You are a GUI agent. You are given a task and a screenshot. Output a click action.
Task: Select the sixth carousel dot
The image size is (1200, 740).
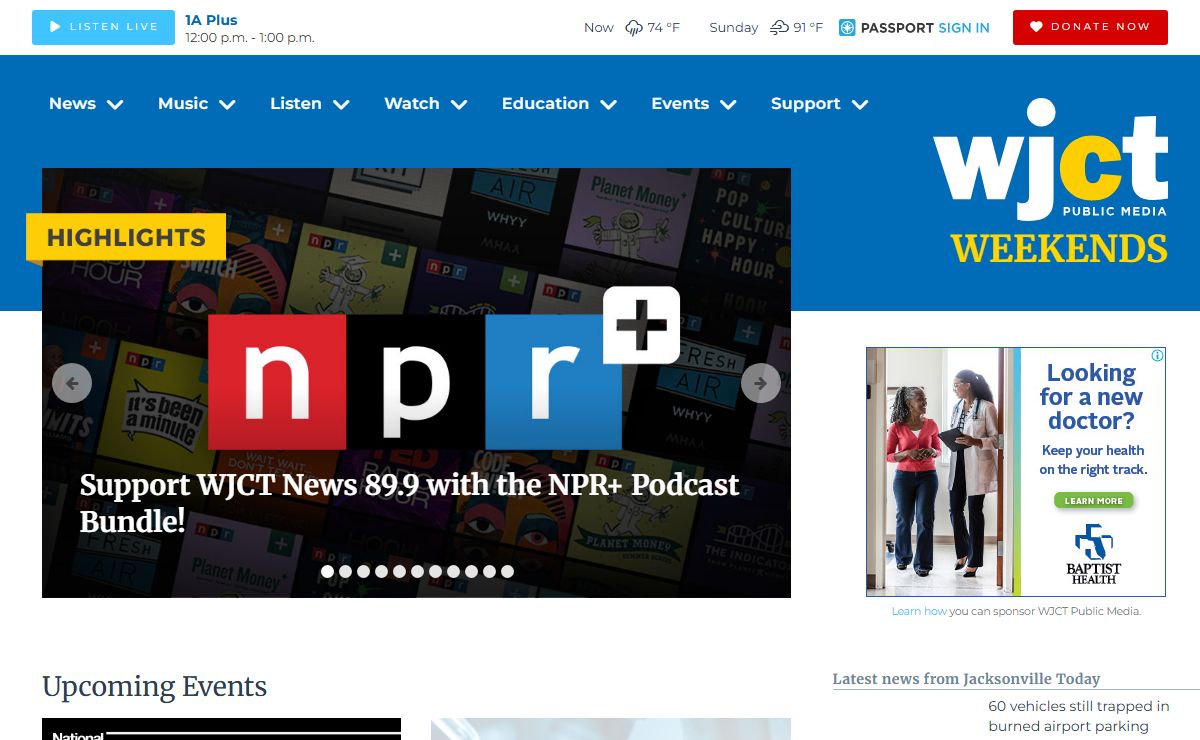click(417, 572)
